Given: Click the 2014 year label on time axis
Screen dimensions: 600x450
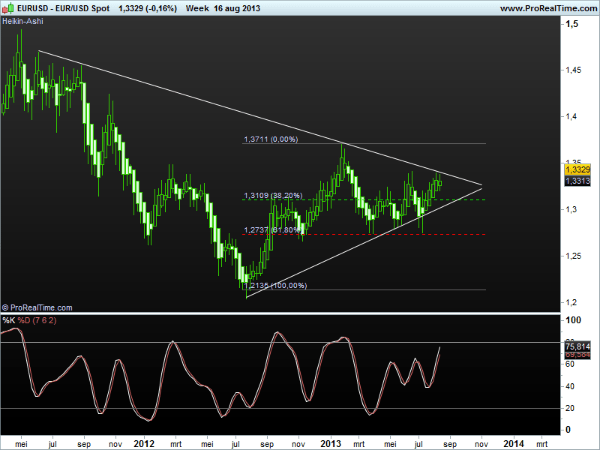Looking at the screenshot, I should pyautogui.click(x=514, y=443).
